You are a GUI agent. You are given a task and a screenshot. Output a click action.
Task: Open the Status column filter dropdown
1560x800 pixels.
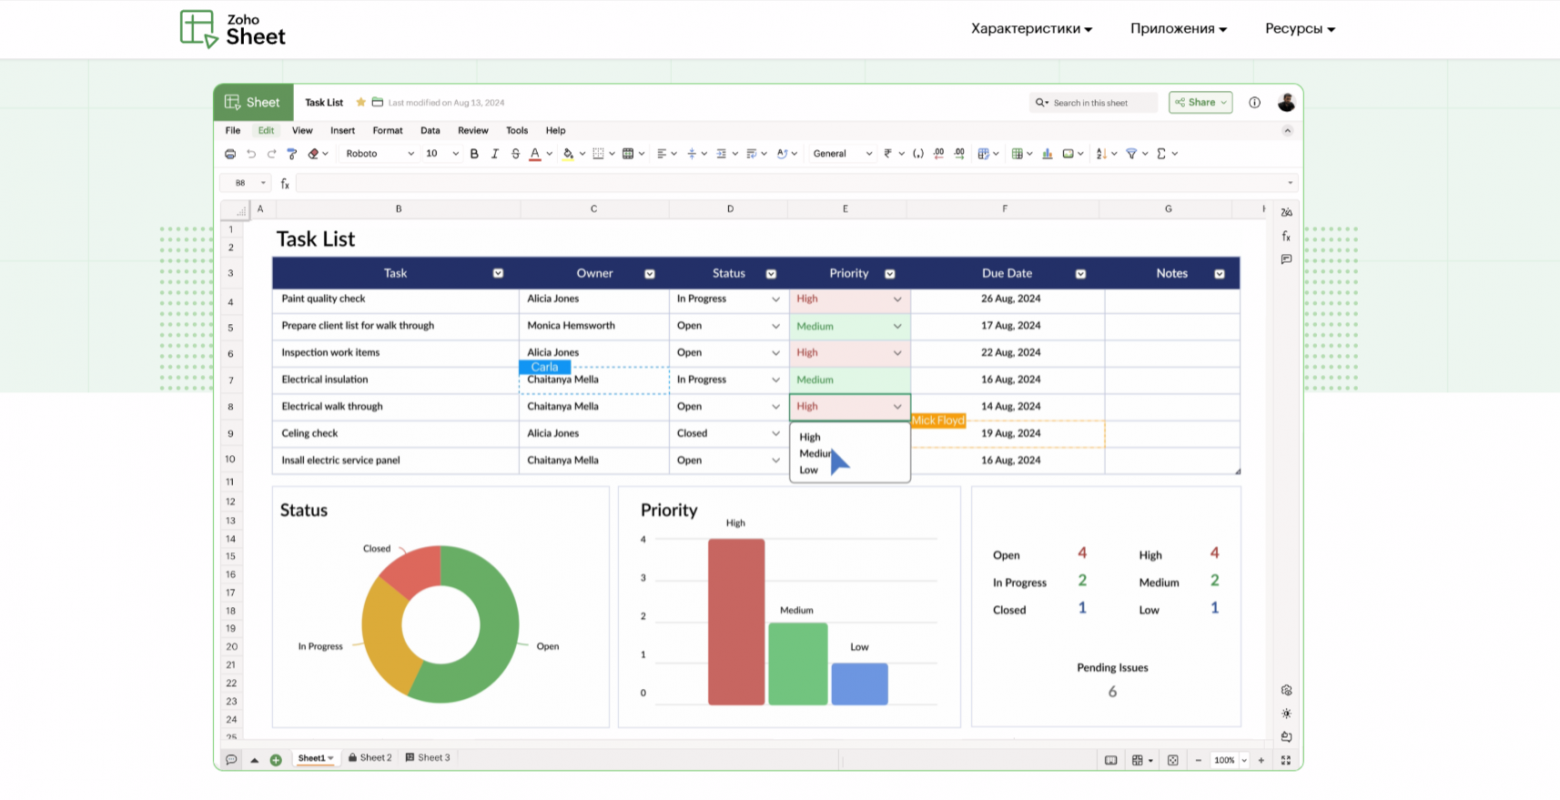pyautogui.click(x=771, y=274)
